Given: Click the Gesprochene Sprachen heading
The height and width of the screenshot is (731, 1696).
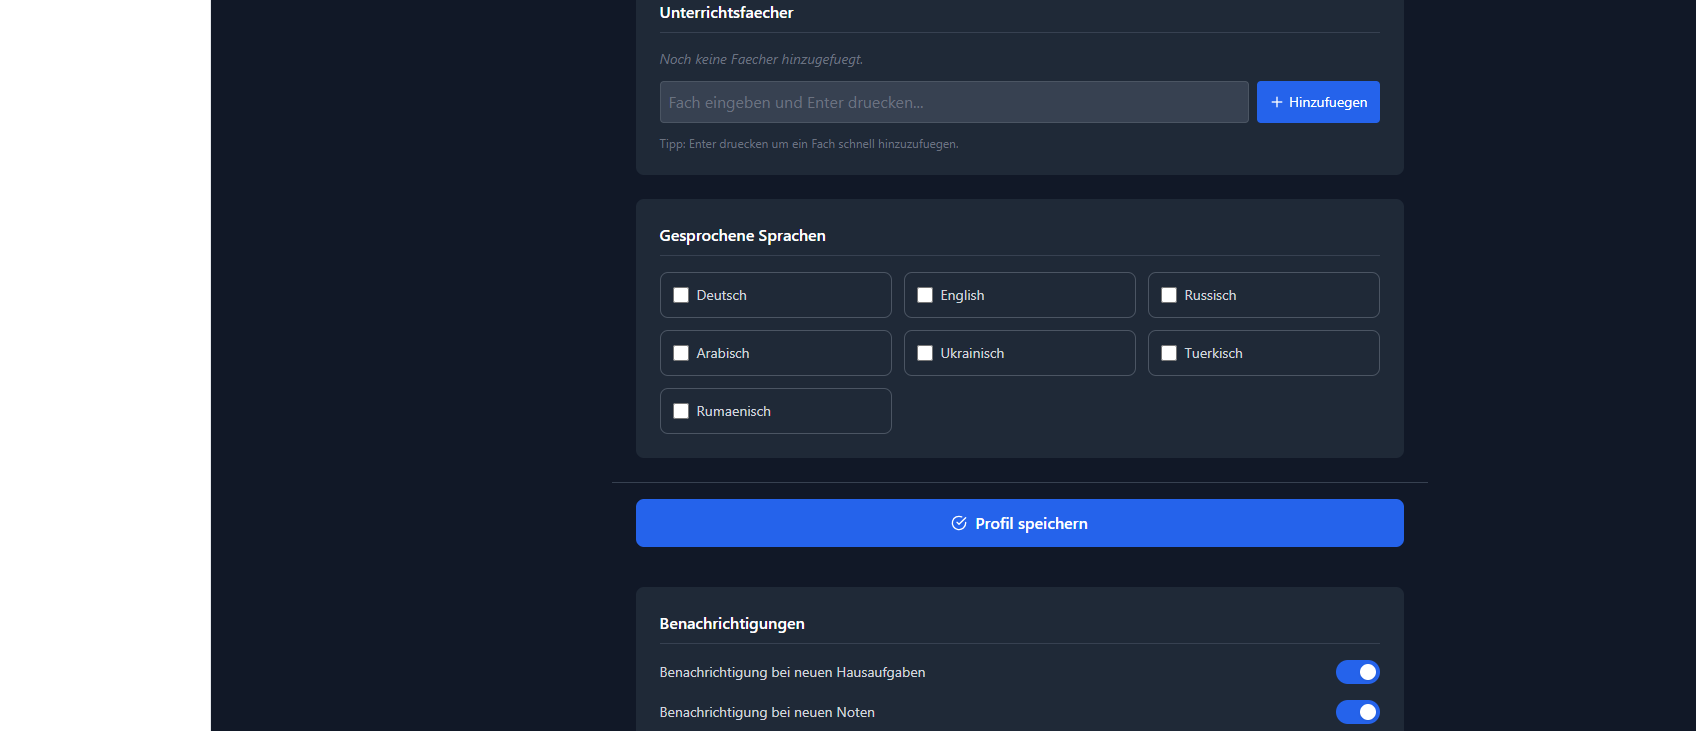Looking at the screenshot, I should (x=742, y=236).
